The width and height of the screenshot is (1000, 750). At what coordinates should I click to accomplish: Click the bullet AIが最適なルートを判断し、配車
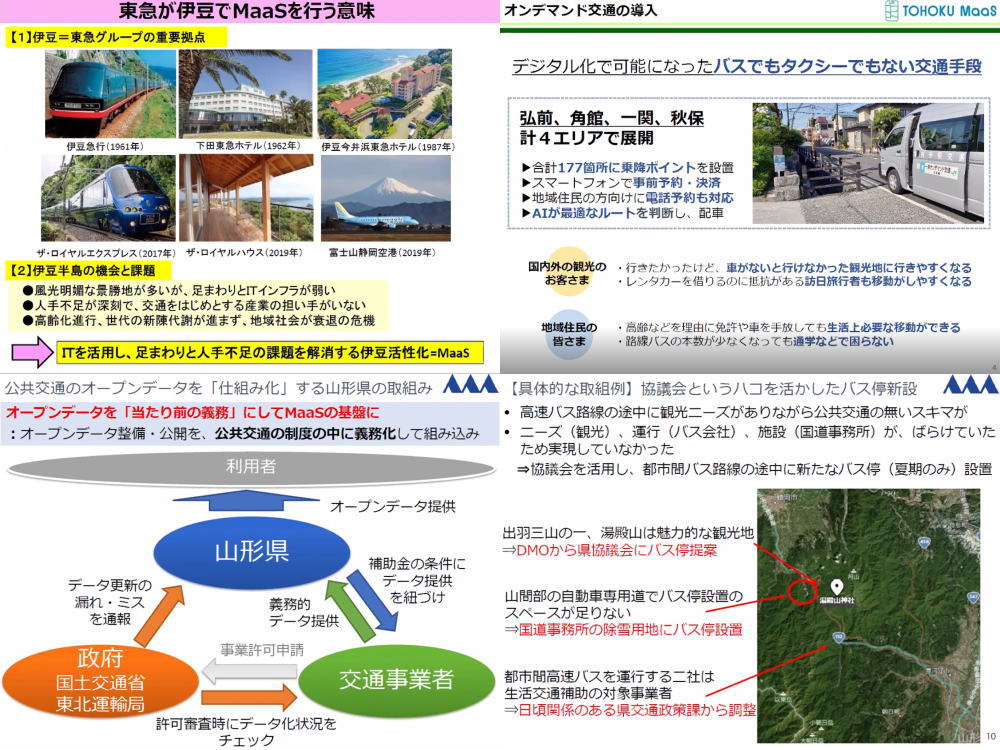622,213
